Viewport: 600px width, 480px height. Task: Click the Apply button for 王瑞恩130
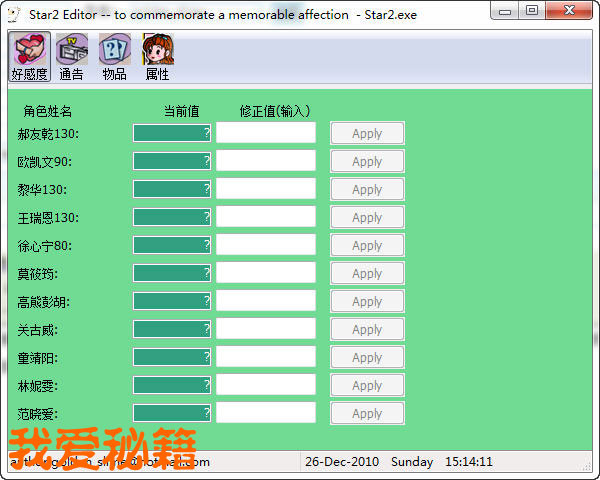click(367, 217)
